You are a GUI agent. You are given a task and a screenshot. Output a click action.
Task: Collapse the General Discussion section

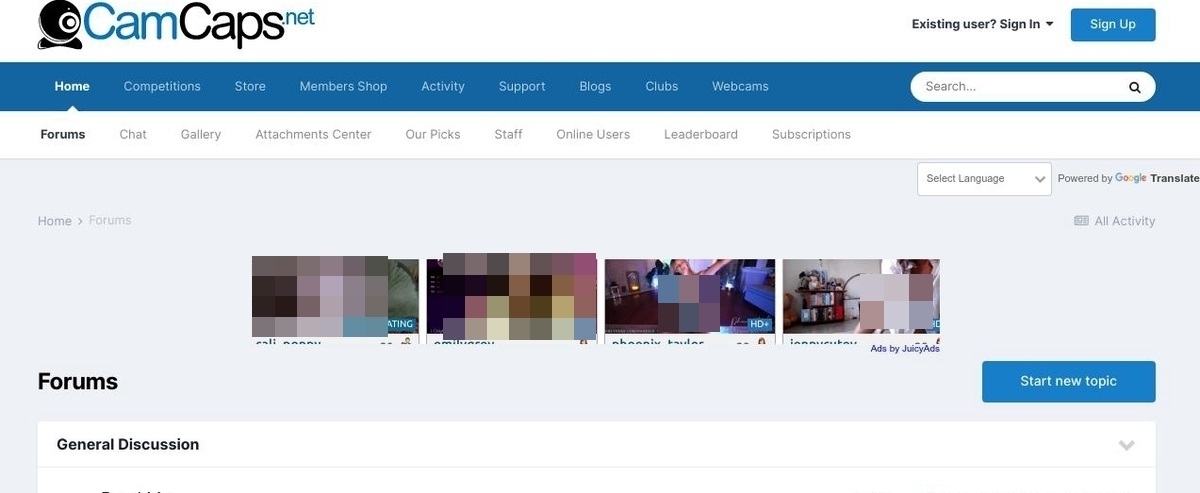point(1126,445)
